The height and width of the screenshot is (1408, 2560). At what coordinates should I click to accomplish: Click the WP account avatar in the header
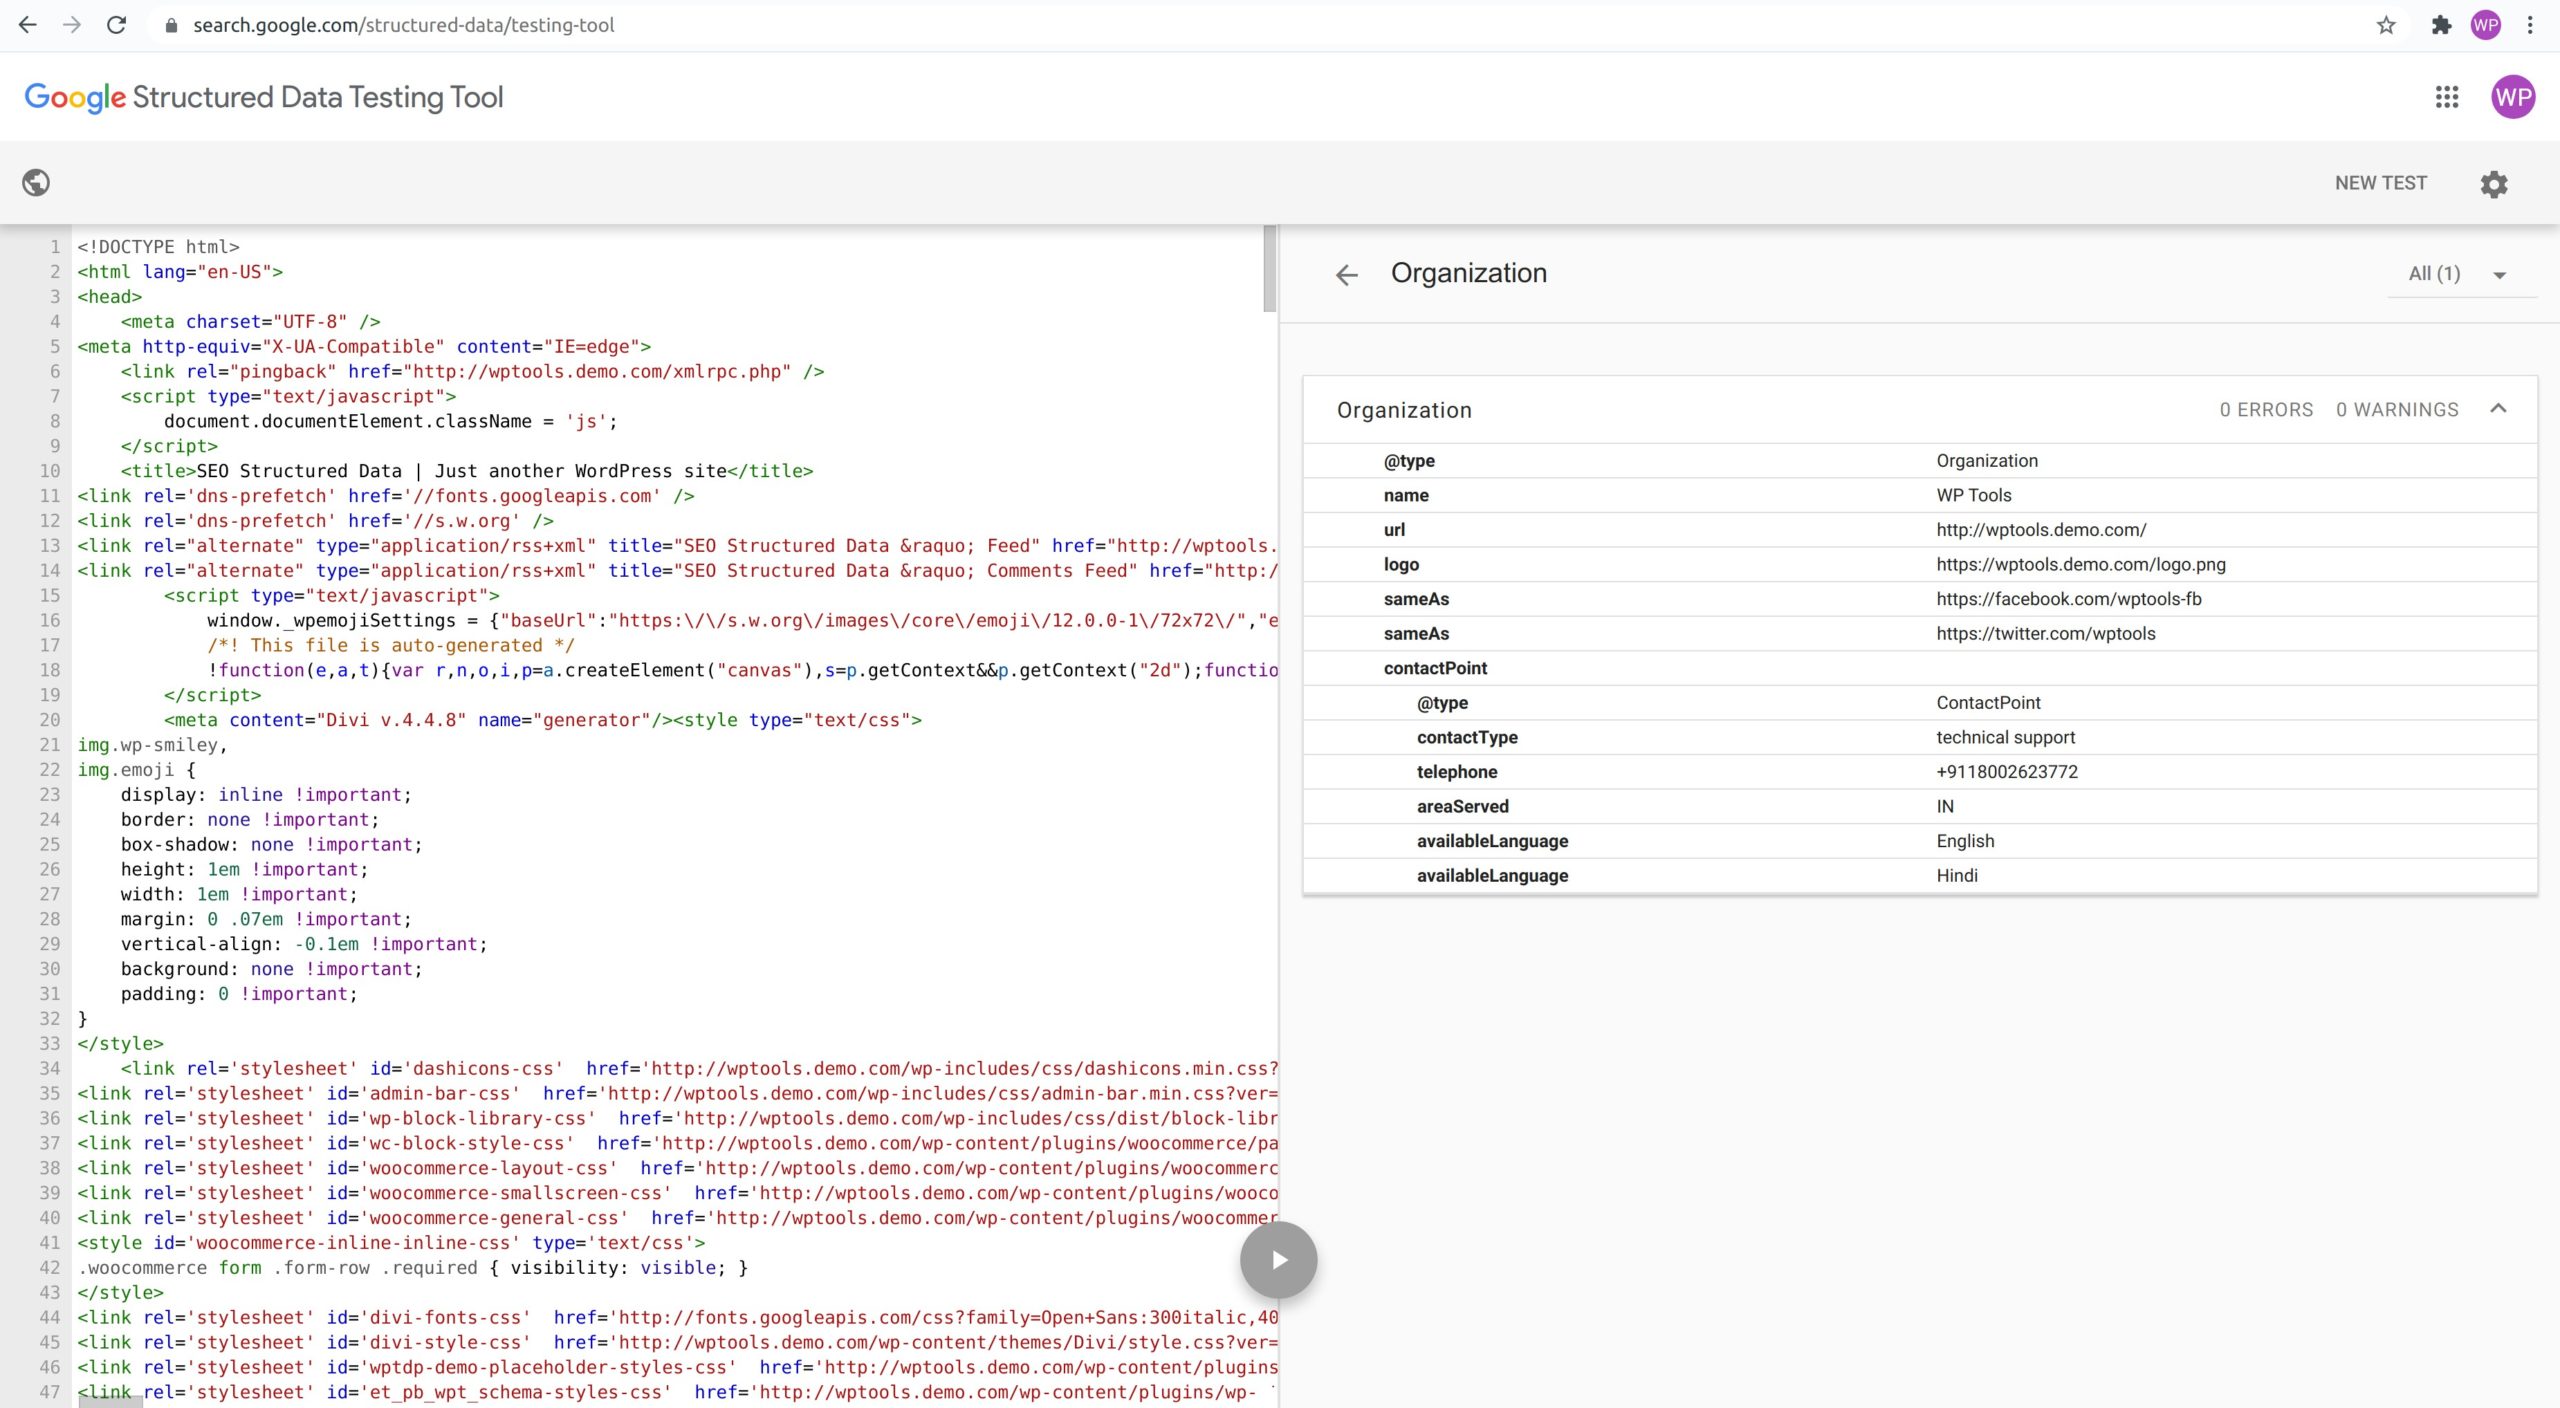[x=2512, y=97]
